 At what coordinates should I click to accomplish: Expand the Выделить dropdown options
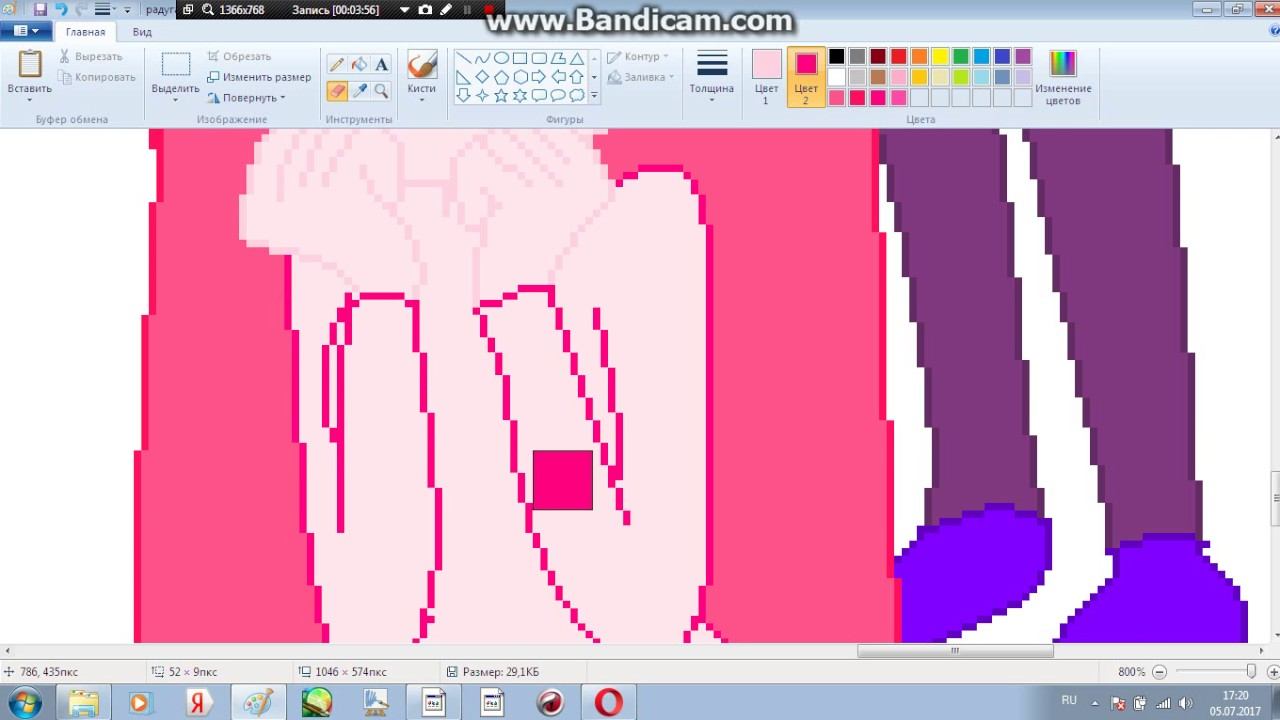[x=176, y=99]
